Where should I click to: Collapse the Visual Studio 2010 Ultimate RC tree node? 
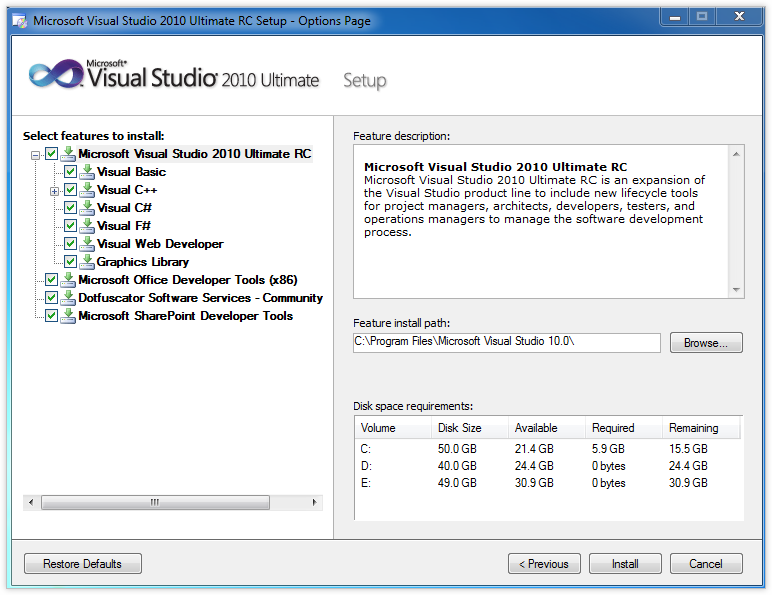point(35,156)
